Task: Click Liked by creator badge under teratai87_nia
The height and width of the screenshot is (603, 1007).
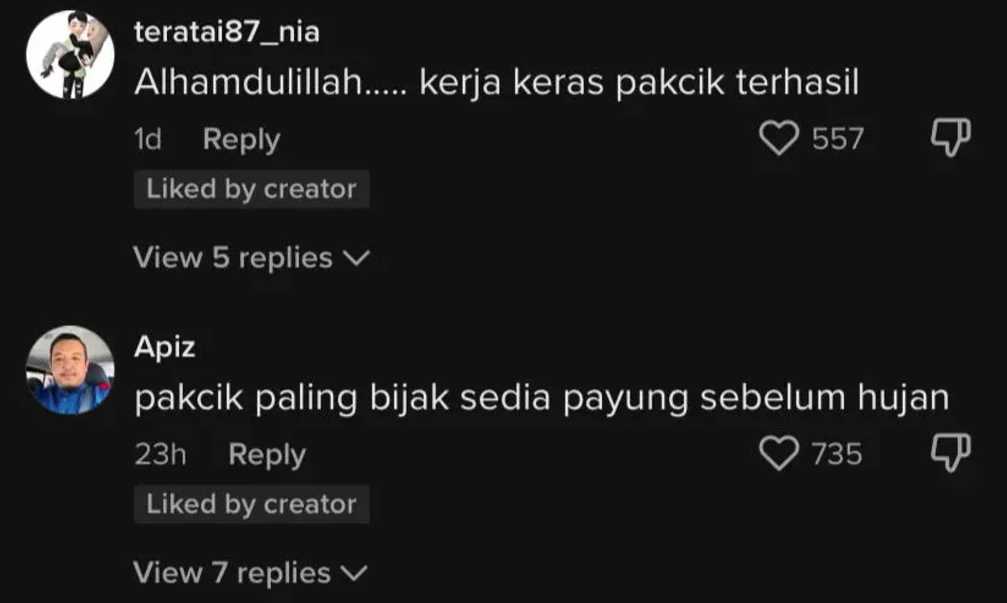Action: click(251, 189)
